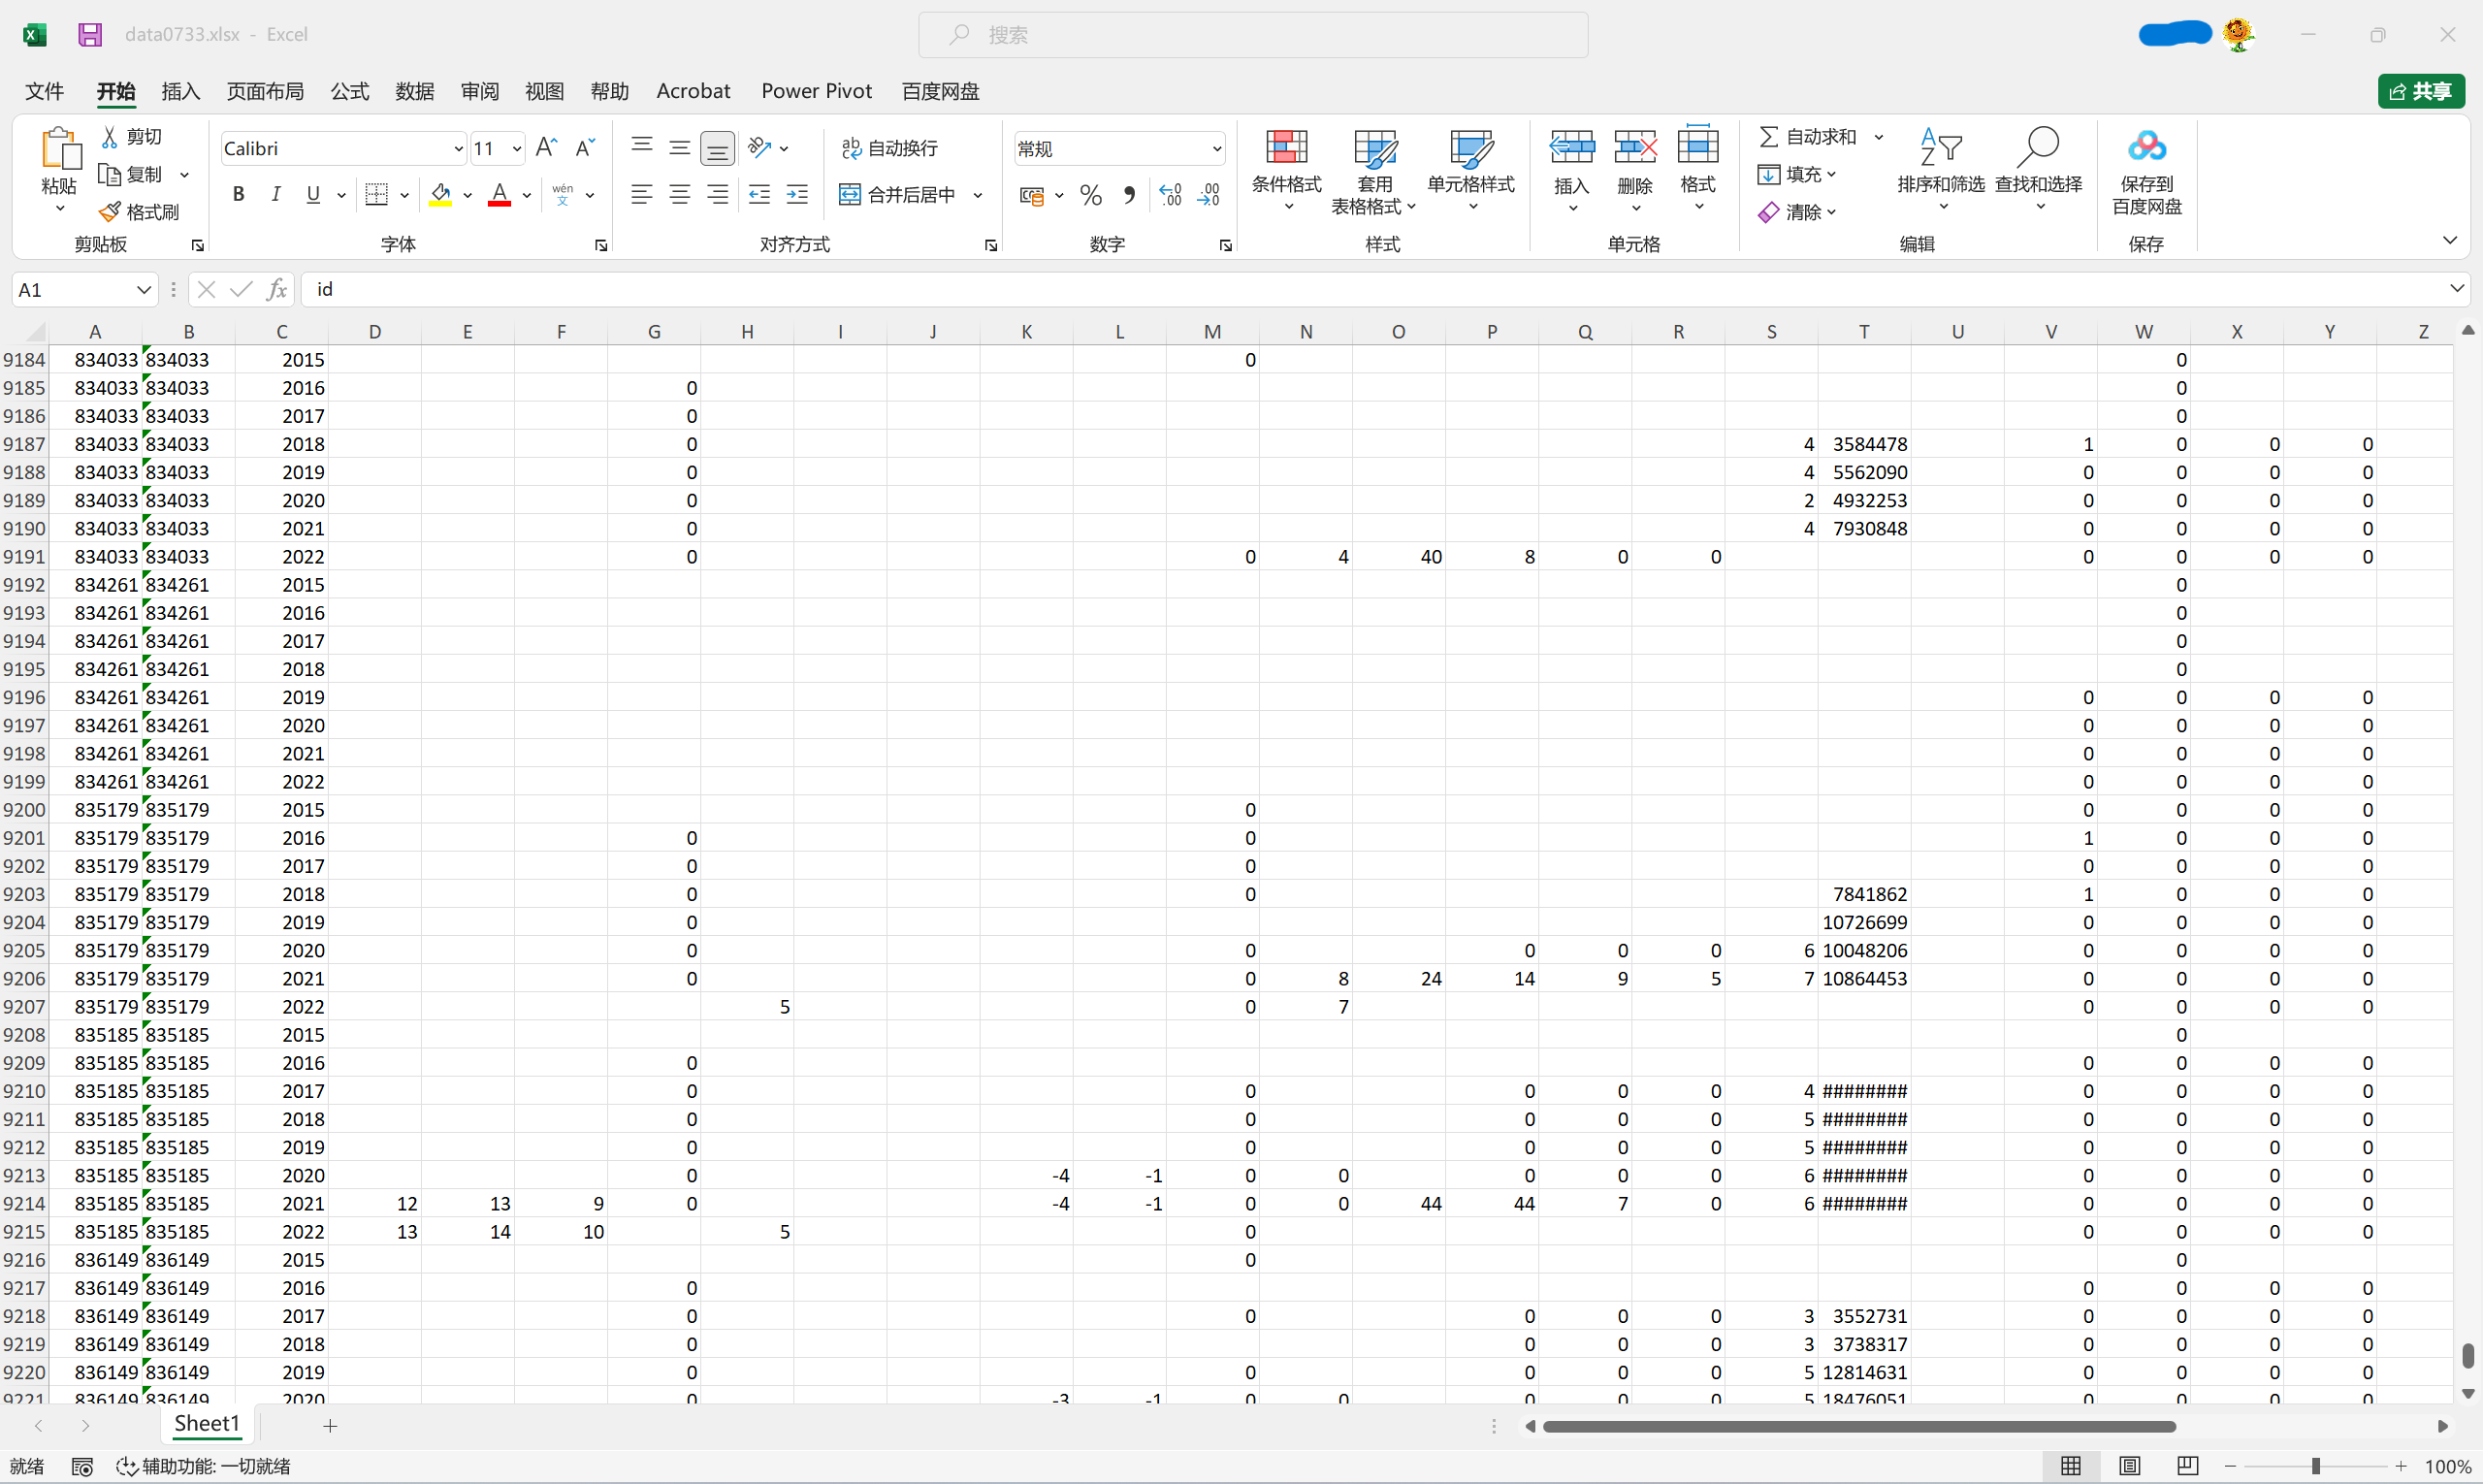Click the Percent Style icon
This screenshot has width=2483, height=1484.
pyautogui.click(x=1091, y=195)
